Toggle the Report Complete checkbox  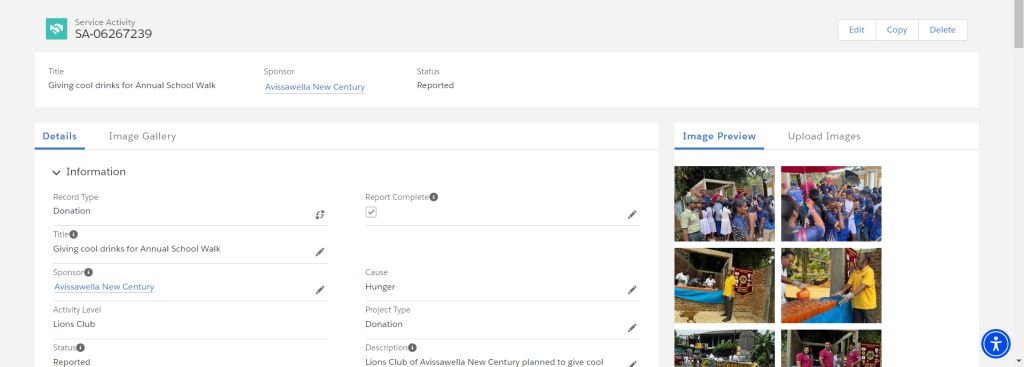tap(371, 212)
